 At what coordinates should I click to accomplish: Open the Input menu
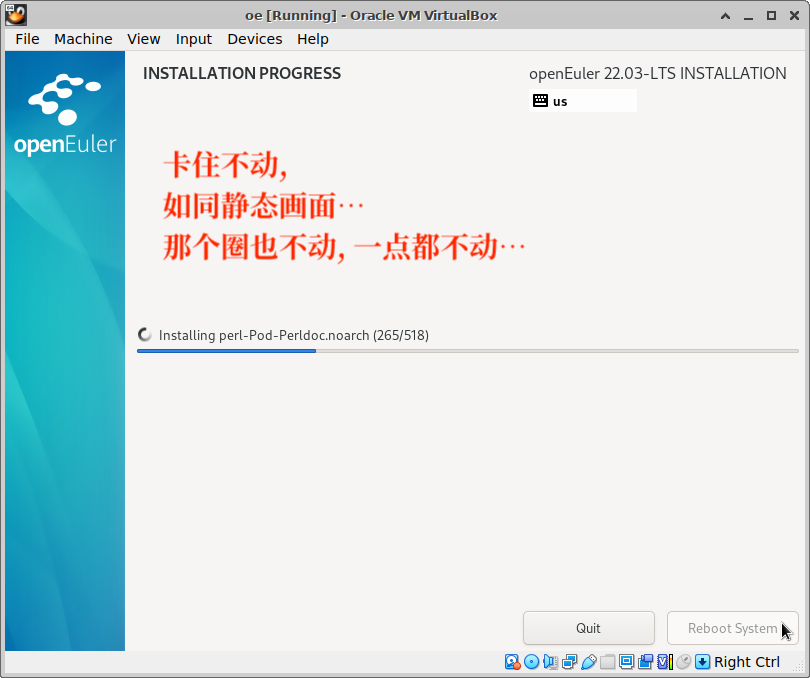194,39
